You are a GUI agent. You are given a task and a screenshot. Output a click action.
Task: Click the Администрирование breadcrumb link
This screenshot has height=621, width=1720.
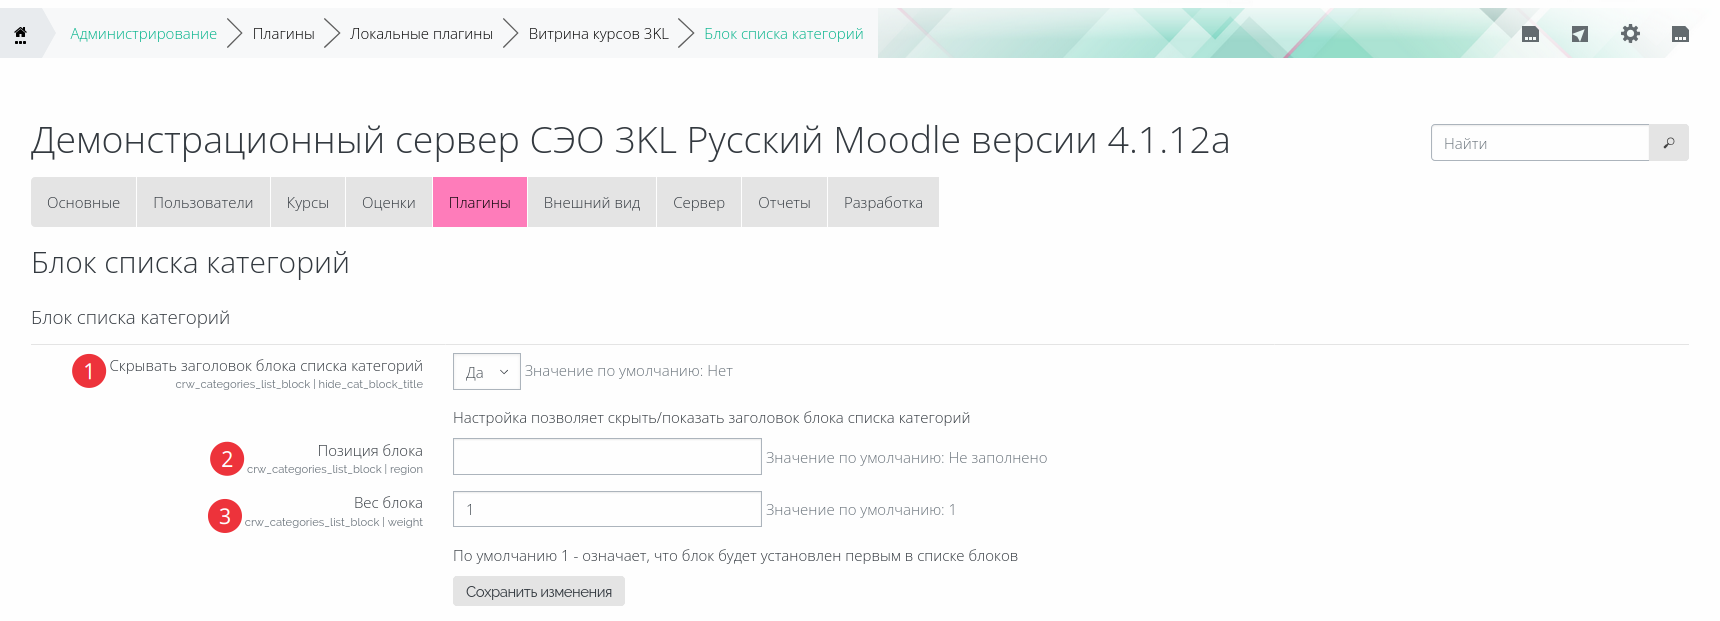click(x=144, y=34)
